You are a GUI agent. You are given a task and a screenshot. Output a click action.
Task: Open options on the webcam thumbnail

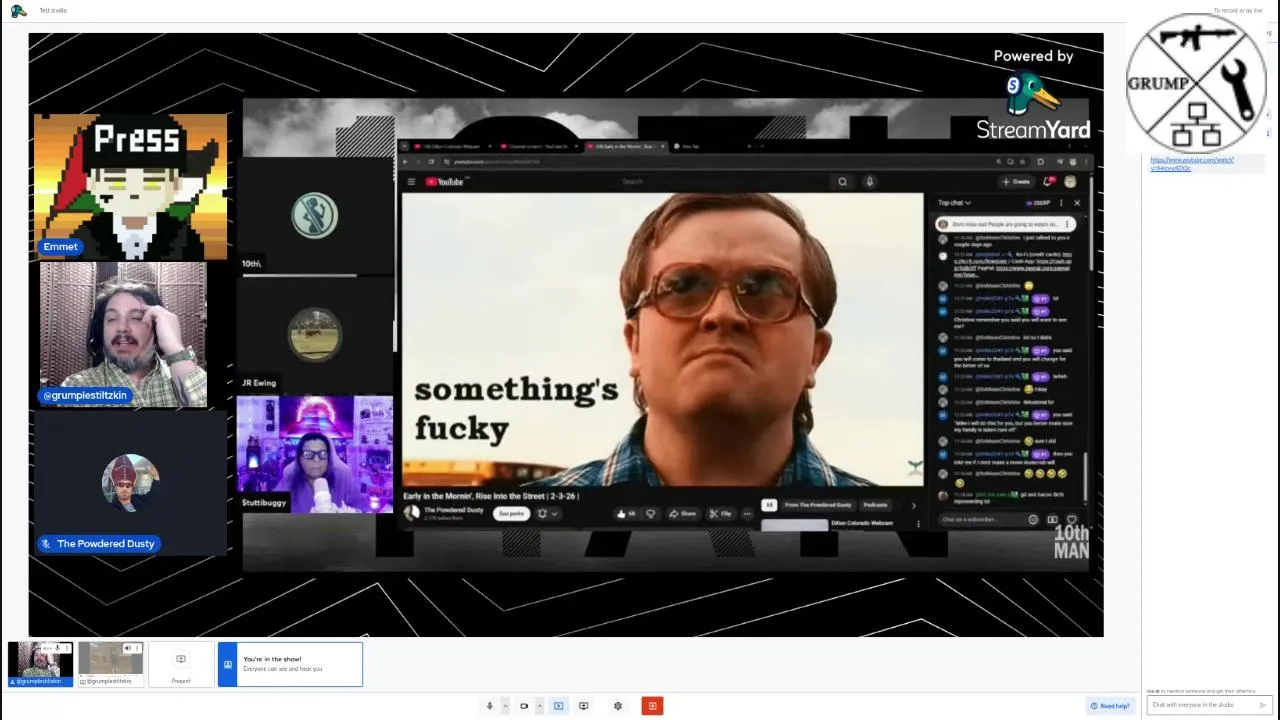(x=67, y=648)
